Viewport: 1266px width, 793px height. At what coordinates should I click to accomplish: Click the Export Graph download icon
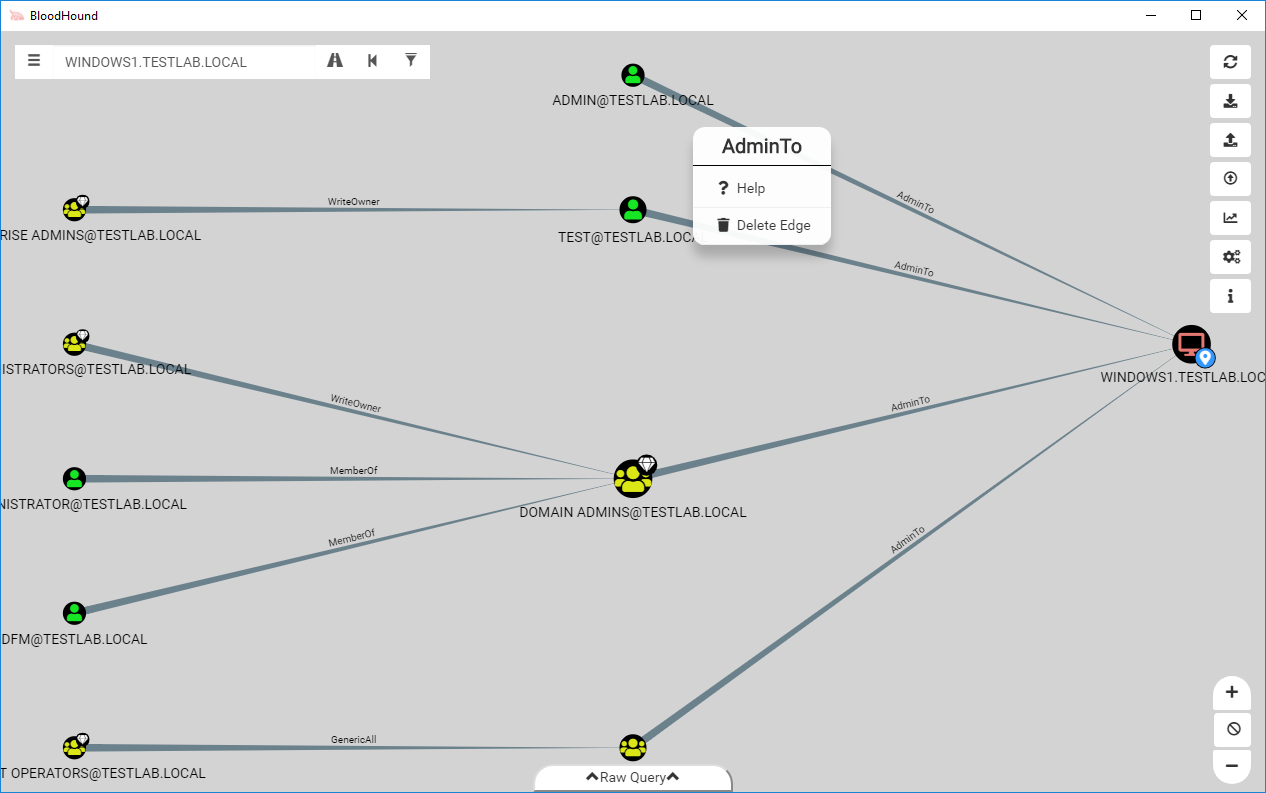(1230, 101)
